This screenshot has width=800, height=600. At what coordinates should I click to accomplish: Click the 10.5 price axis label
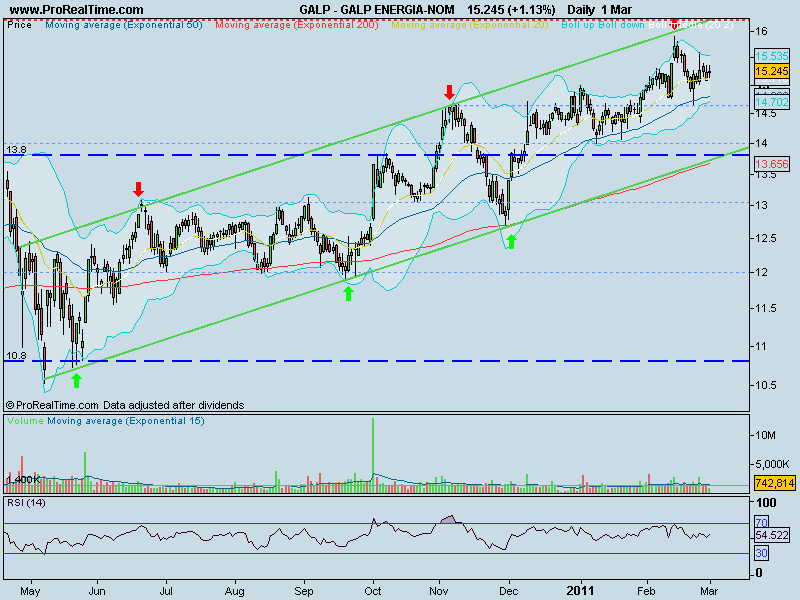click(x=765, y=385)
